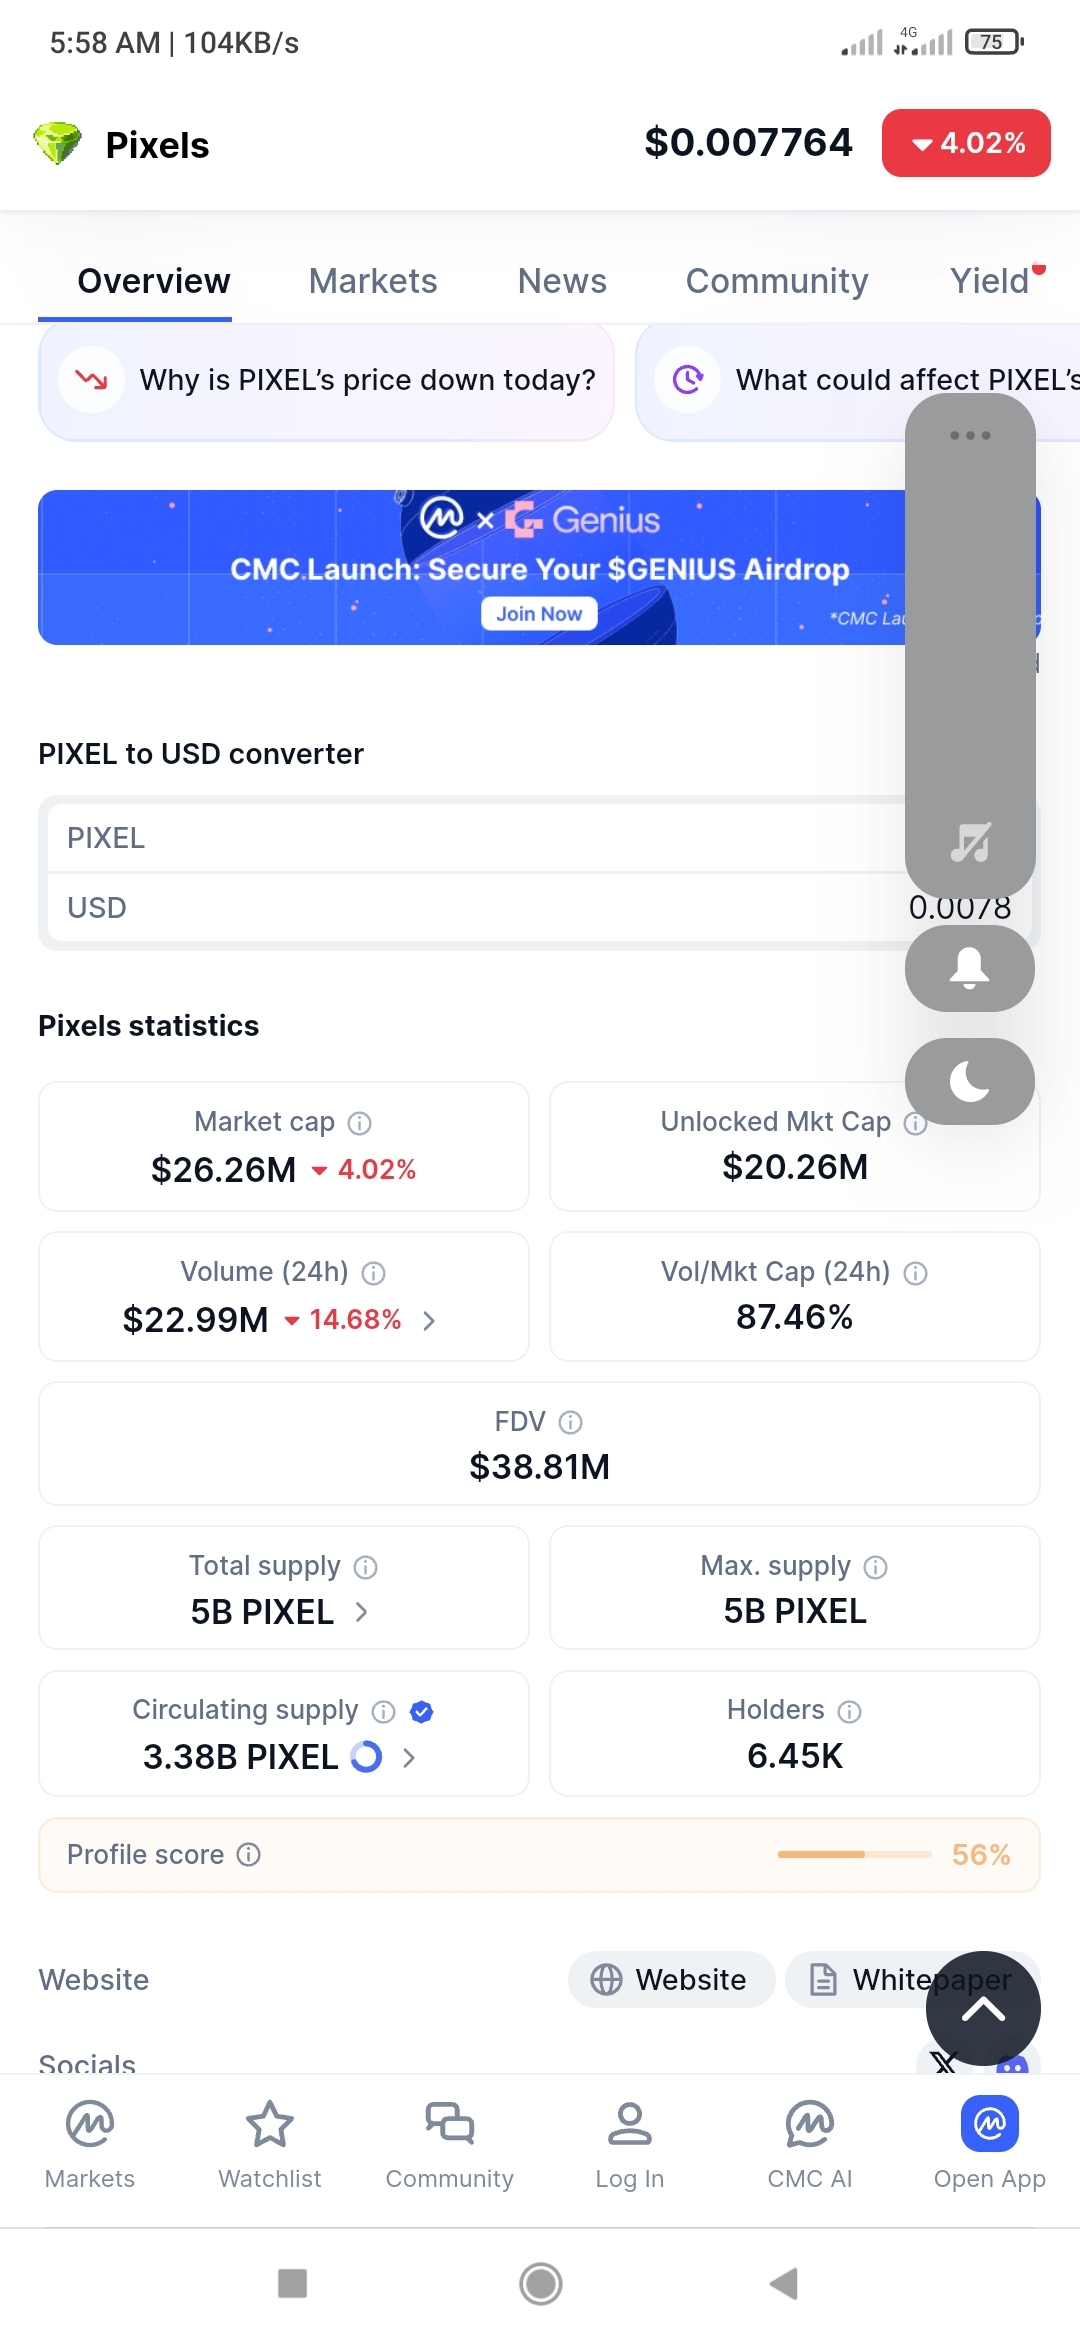Tap the notification bell floating button

[969, 968]
